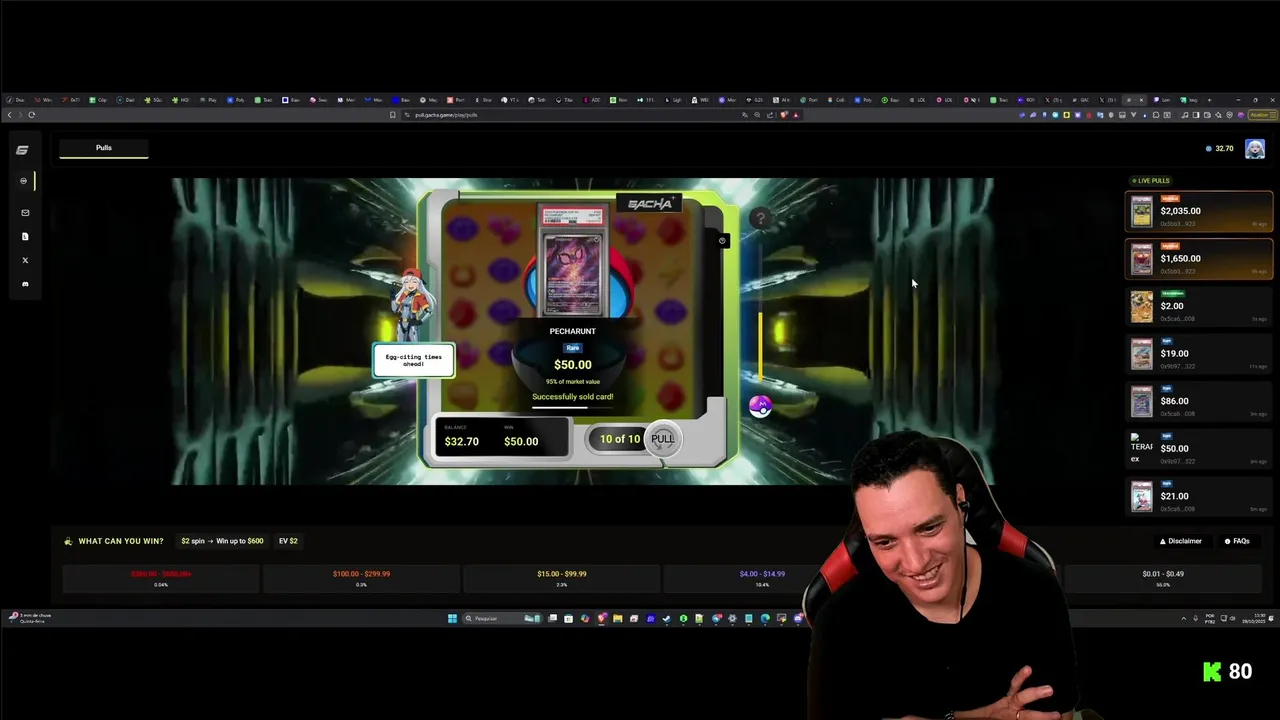Viewport: 1280px width, 720px height.
Task: Select the Pulls tab
Action: (104, 148)
